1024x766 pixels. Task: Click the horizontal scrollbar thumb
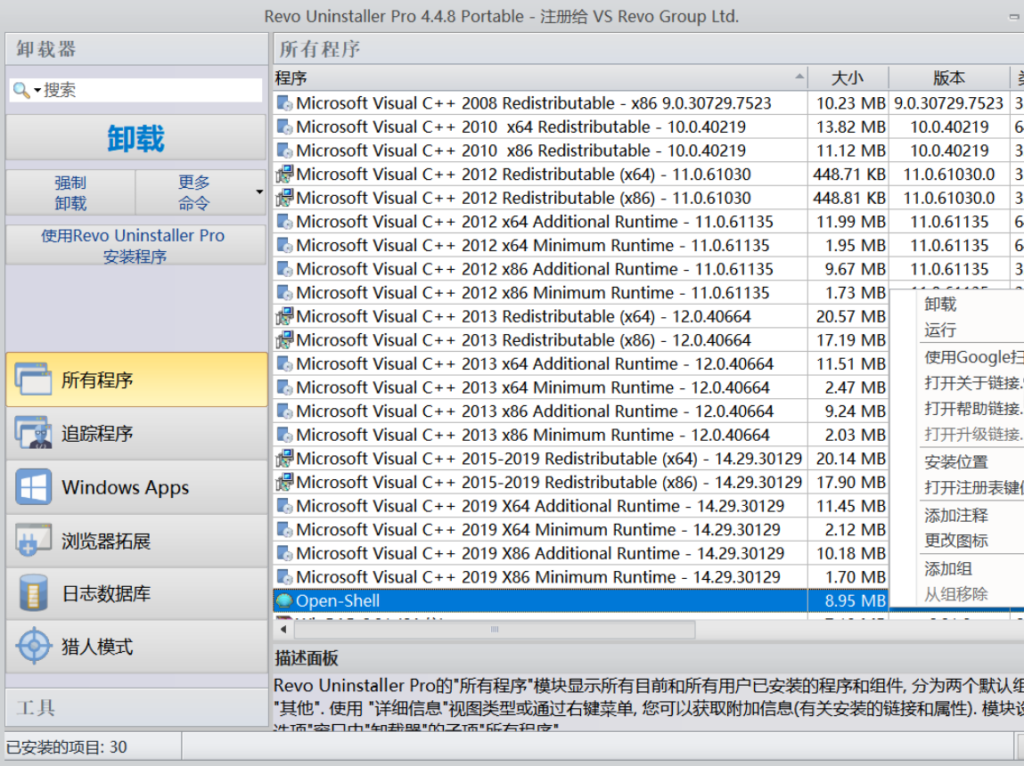(x=494, y=630)
